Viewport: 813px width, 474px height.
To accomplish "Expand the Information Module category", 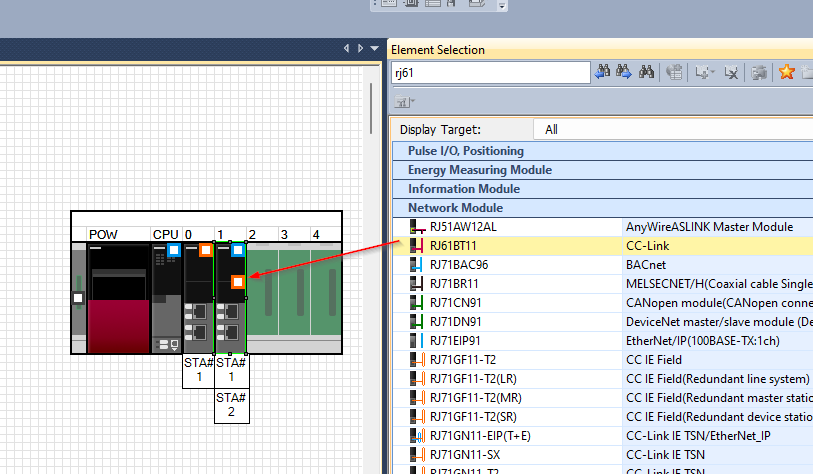I will [602, 189].
